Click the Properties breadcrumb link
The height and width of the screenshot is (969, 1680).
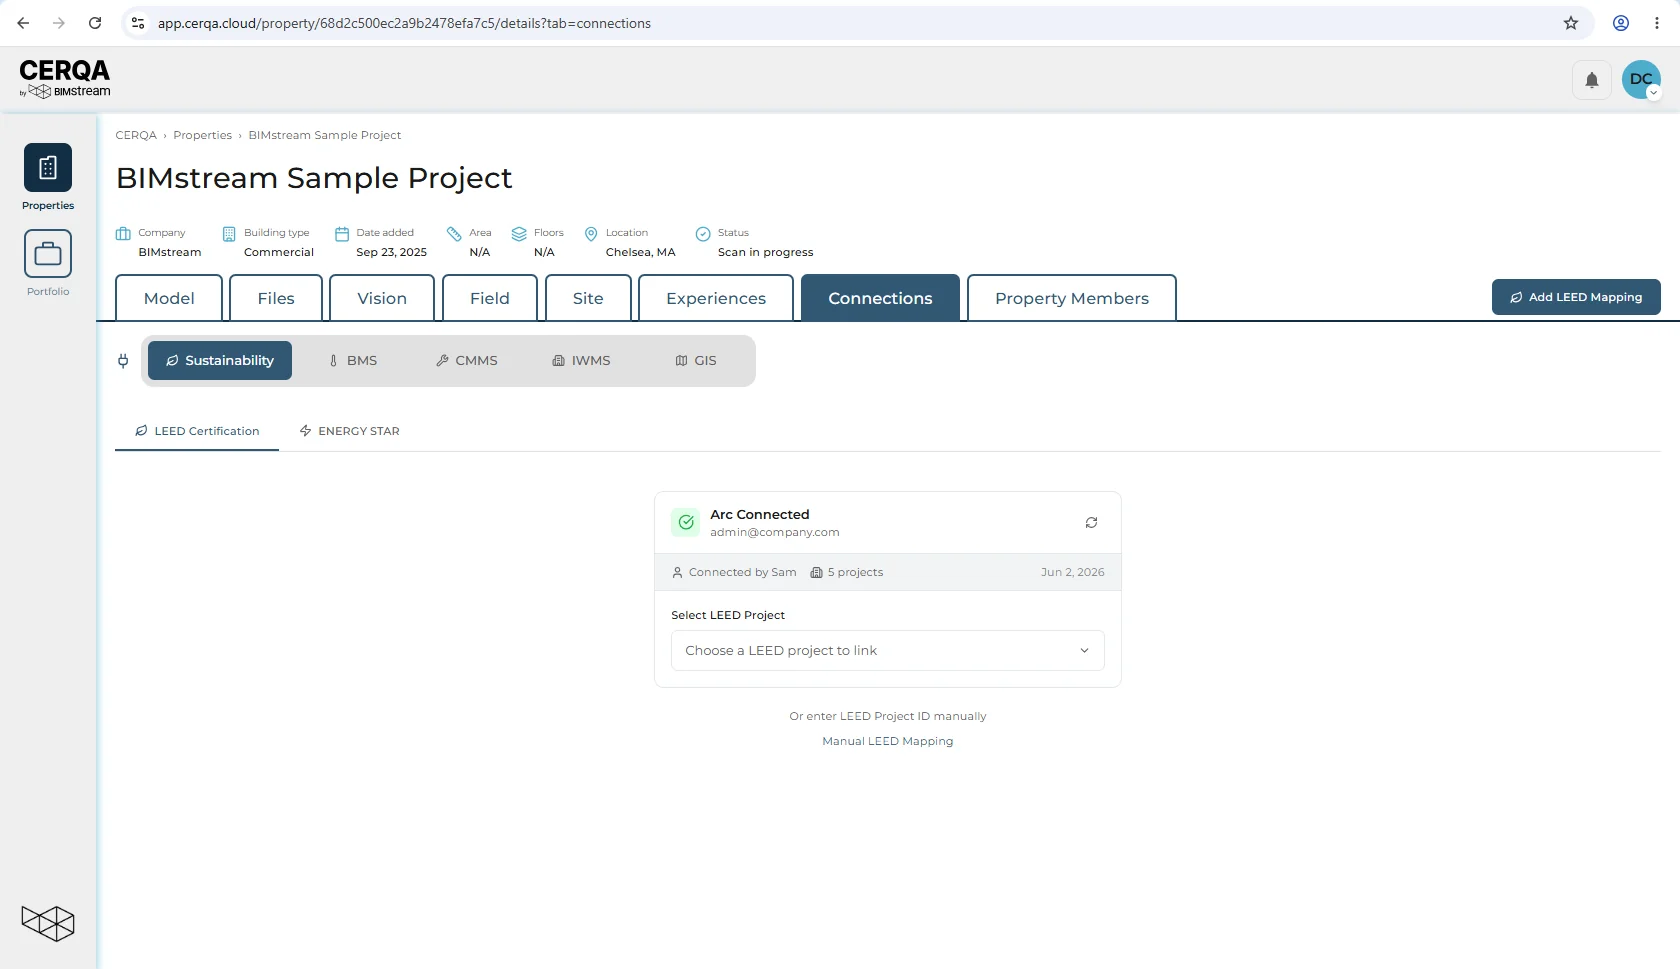[x=202, y=135]
